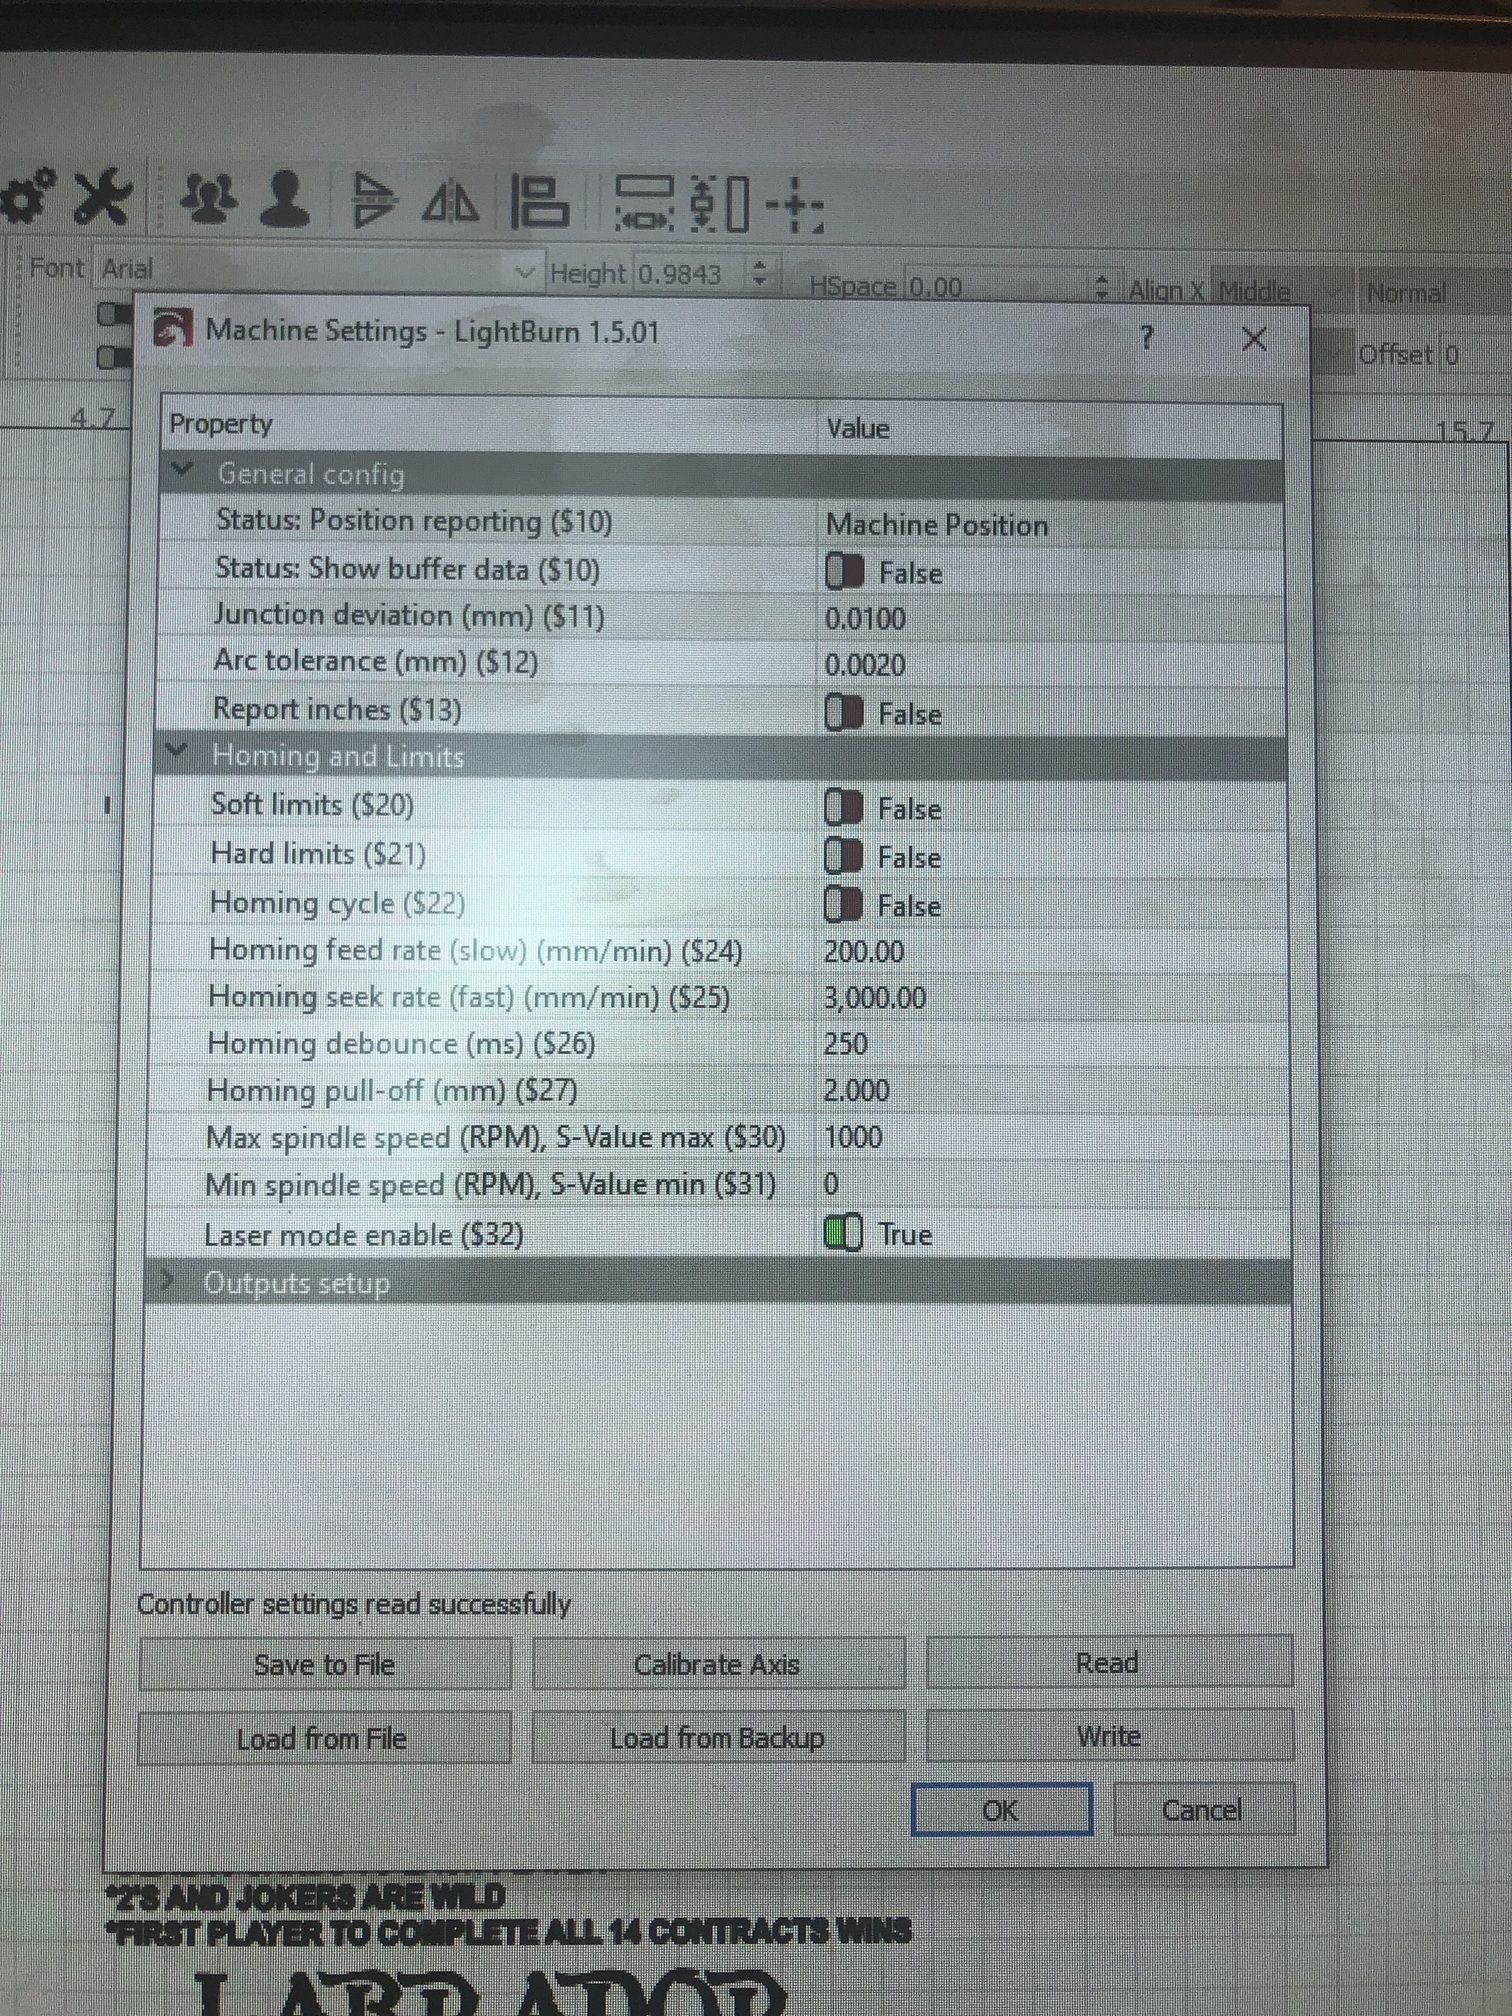Click the Read button
The width and height of the screenshot is (1512, 2016).
point(1109,1662)
